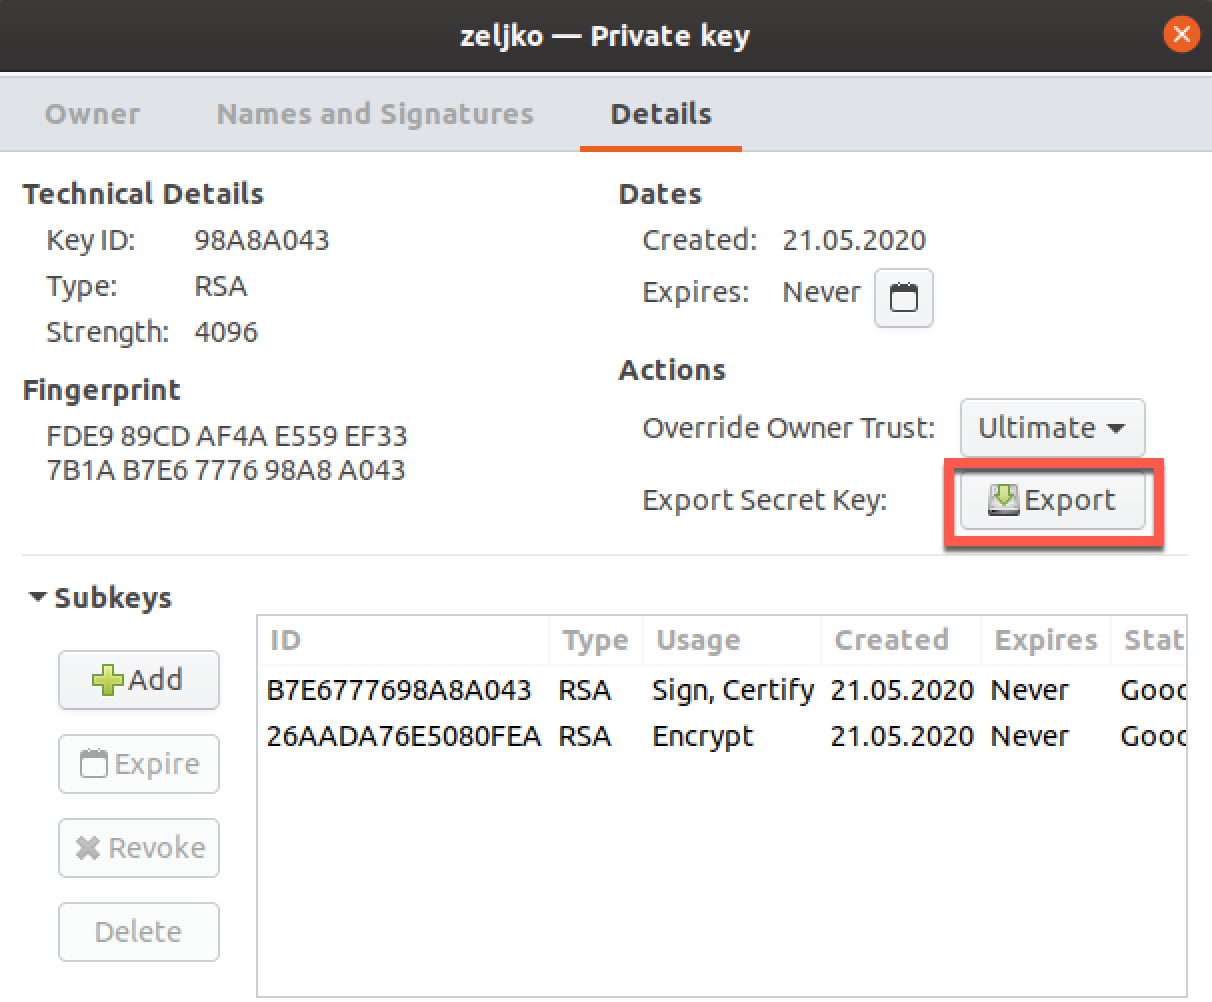Click the green plus Add subkey button
This screenshot has height=1002, width=1212.
click(x=138, y=680)
